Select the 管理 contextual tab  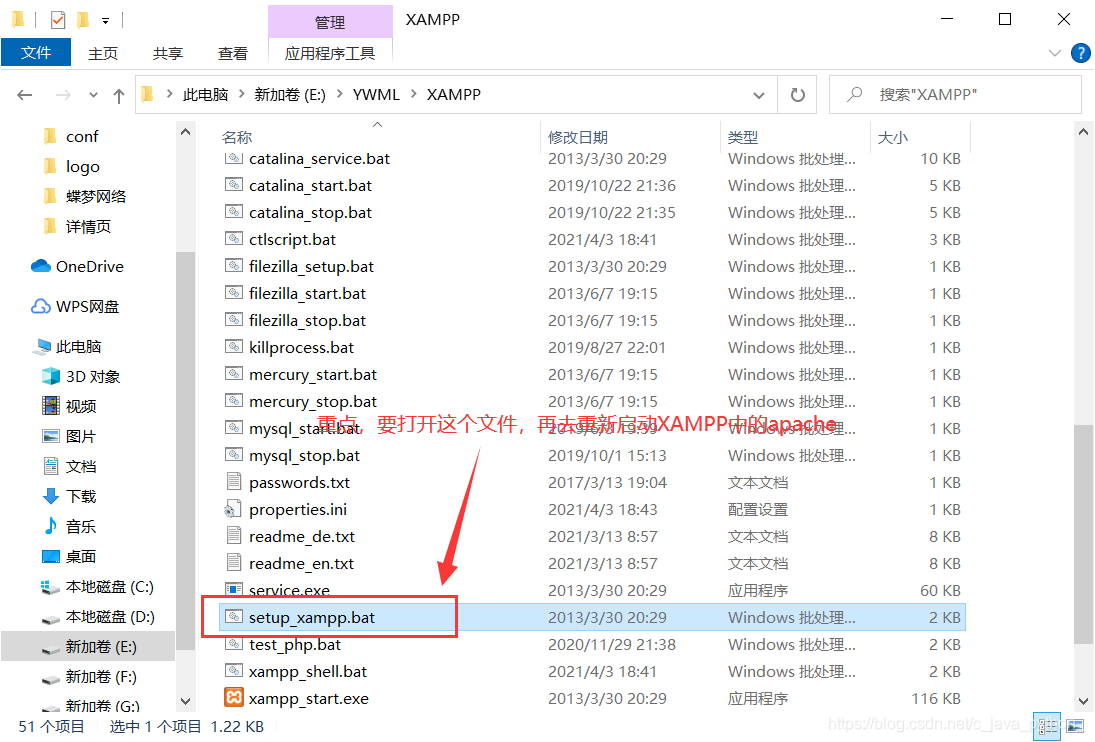[330, 22]
